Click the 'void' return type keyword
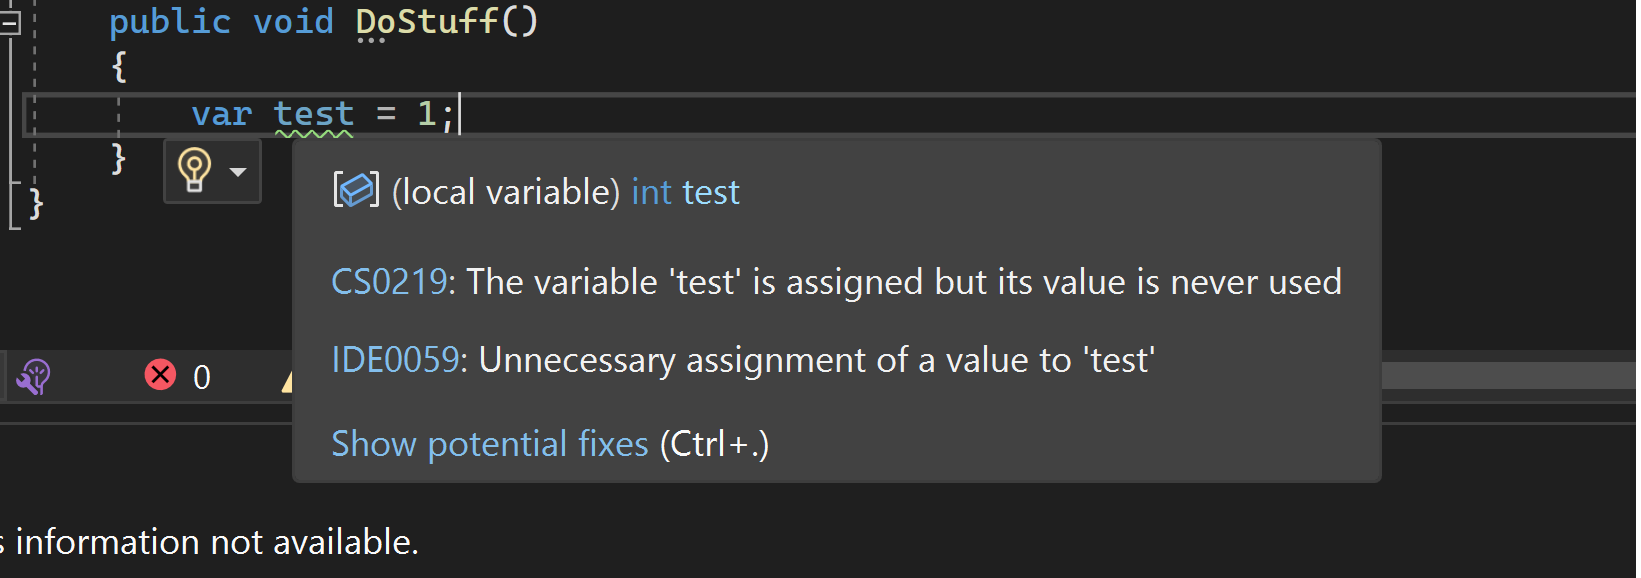1641x578 pixels. click(292, 22)
